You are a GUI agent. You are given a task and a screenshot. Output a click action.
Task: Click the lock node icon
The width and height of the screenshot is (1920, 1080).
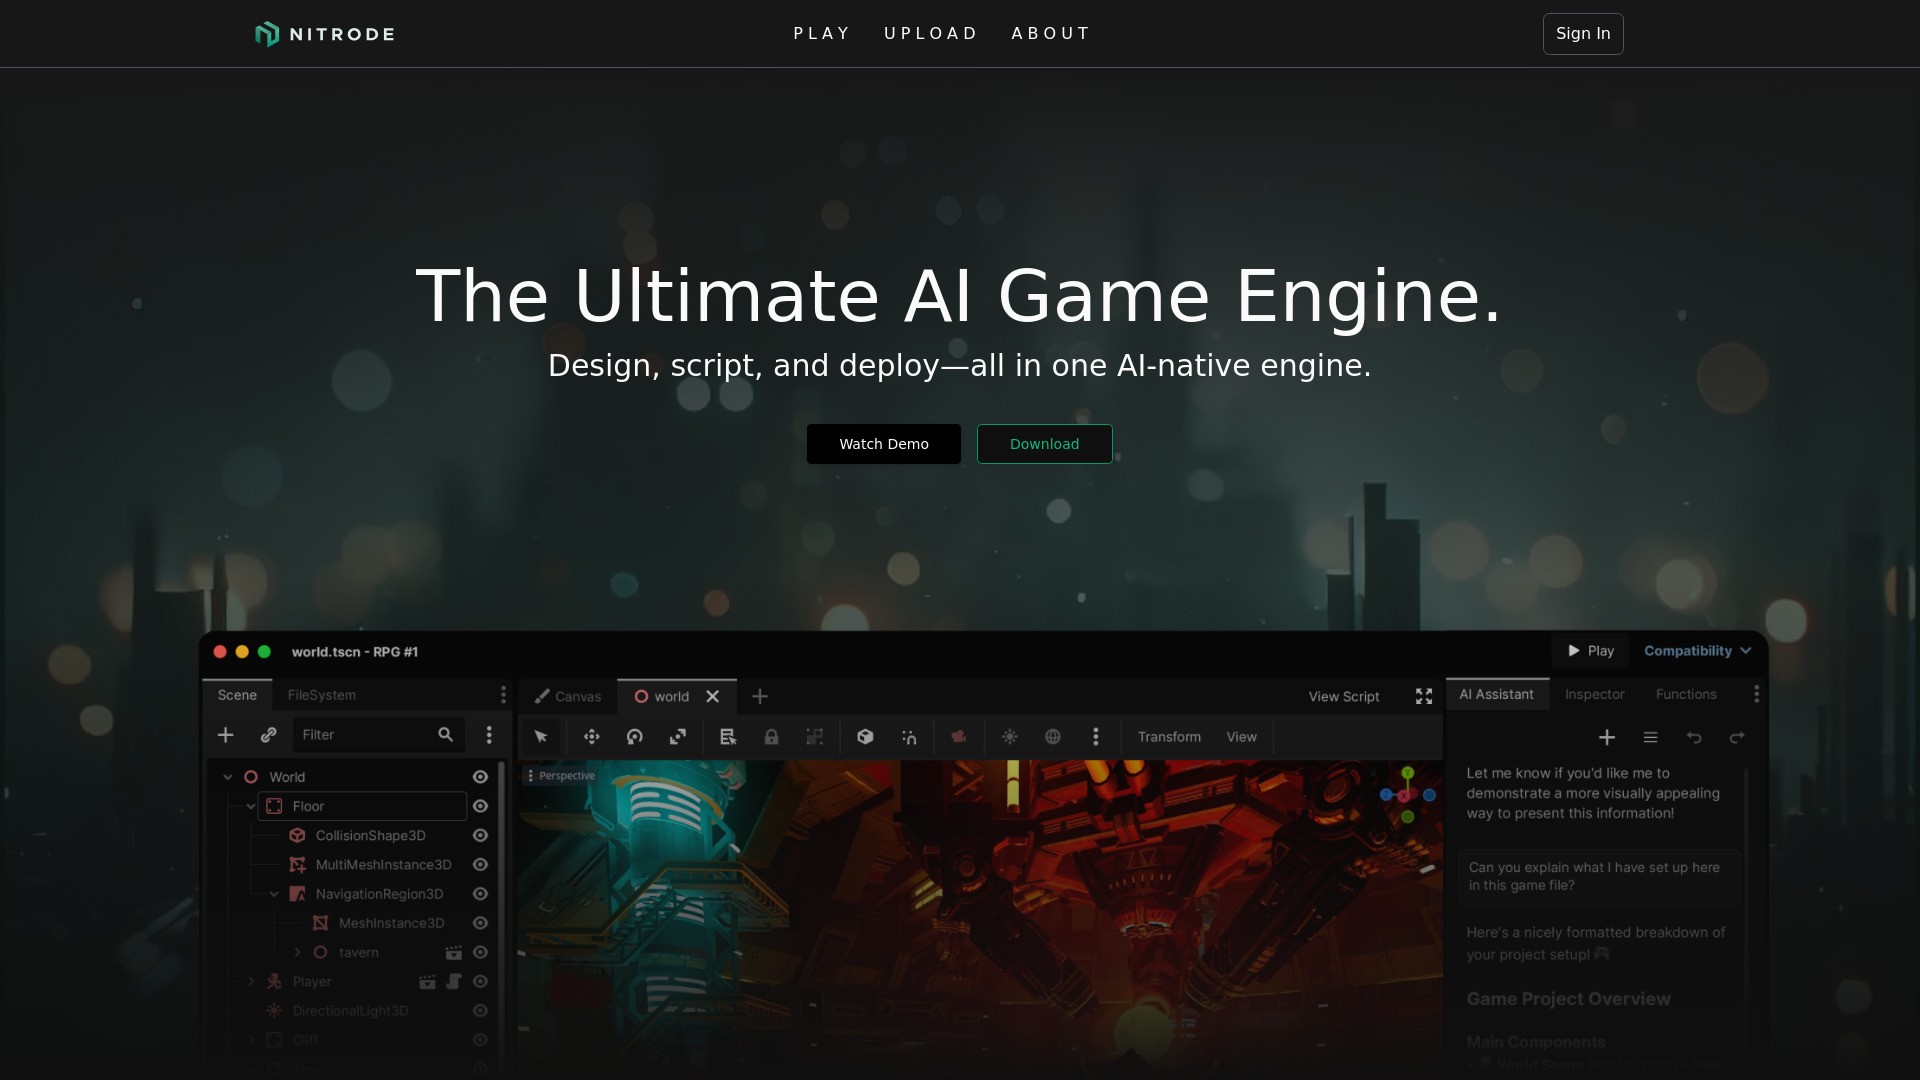[771, 737]
